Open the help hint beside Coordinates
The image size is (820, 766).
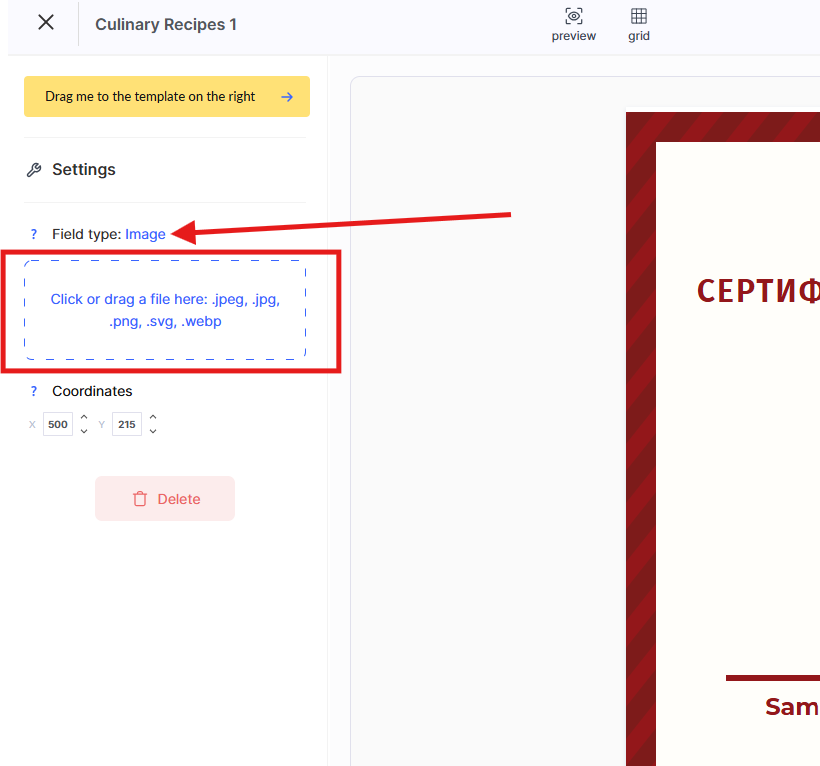pos(33,392)
